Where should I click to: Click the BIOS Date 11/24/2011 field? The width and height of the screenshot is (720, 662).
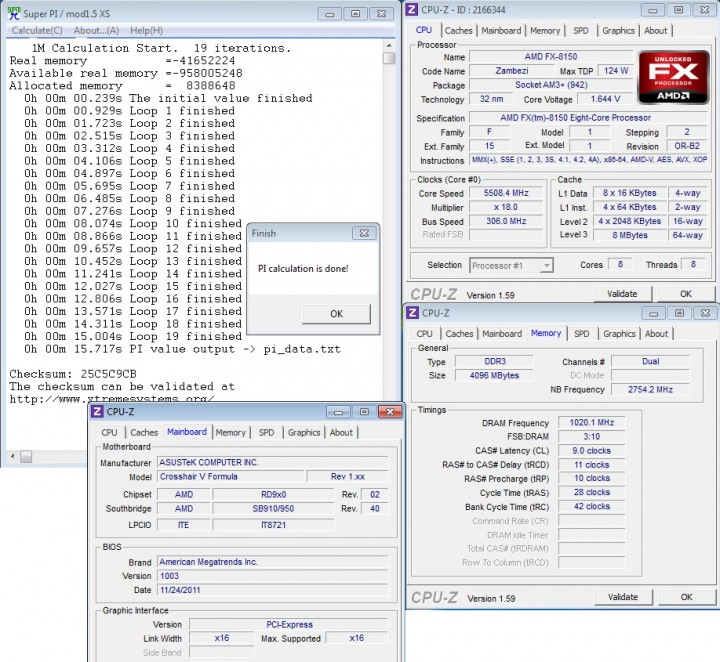(273, 590)
